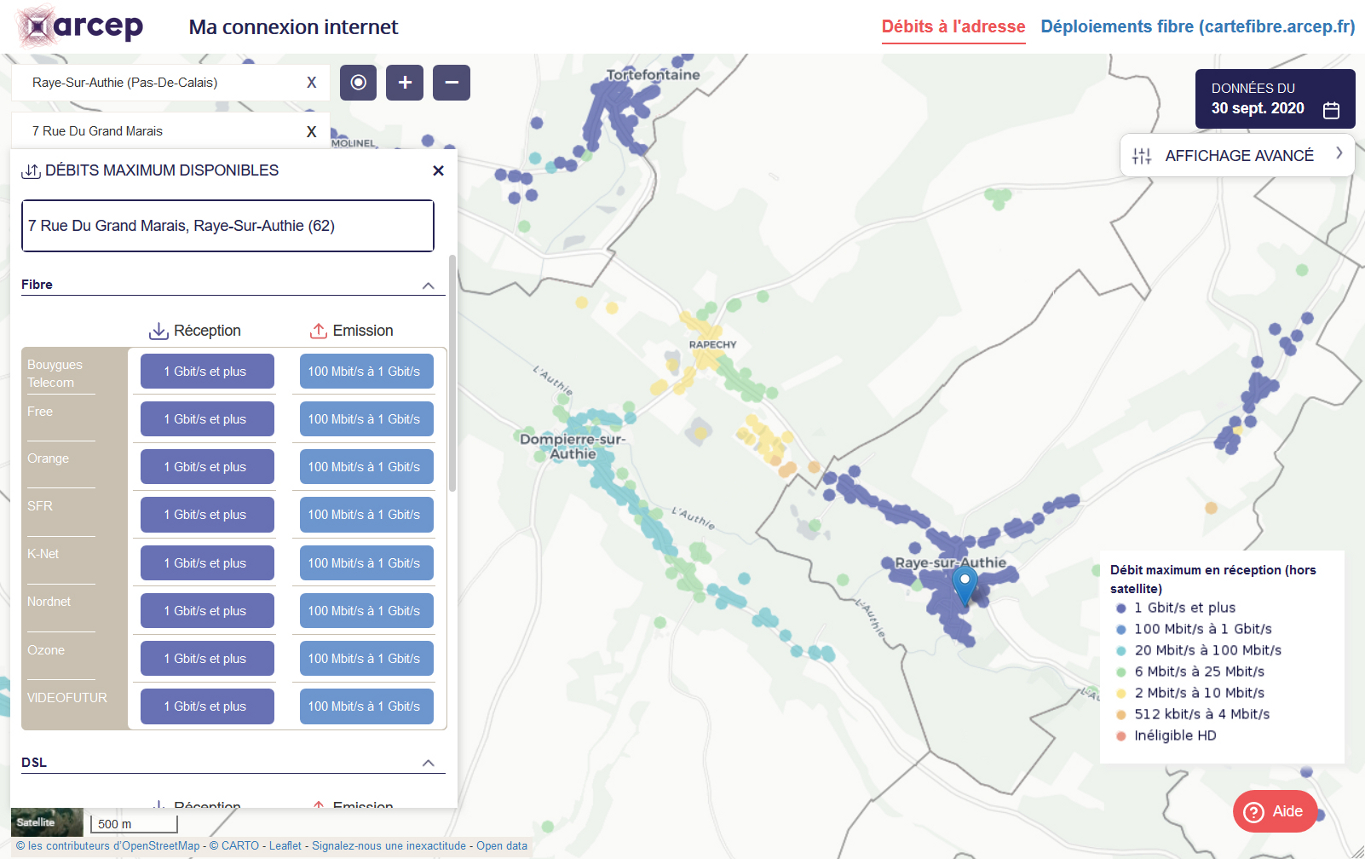Open the Déploiements fibre cartefibre link
Screen dimensions: 1365x859
(1196, 28)
